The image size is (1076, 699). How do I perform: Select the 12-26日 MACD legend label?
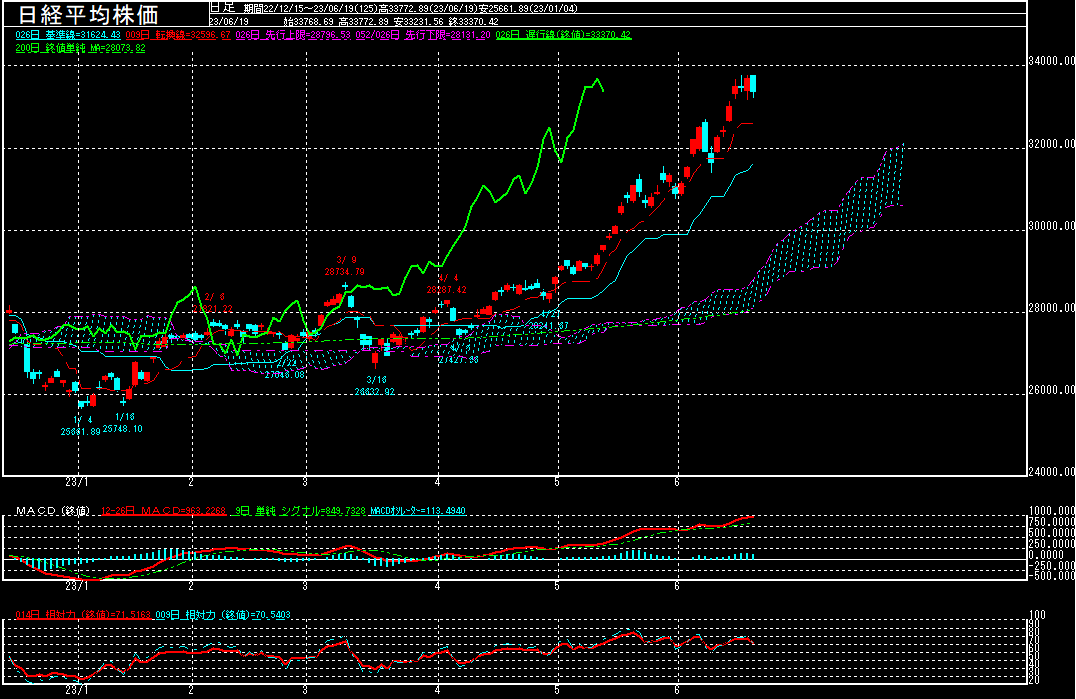coord(163,511)
